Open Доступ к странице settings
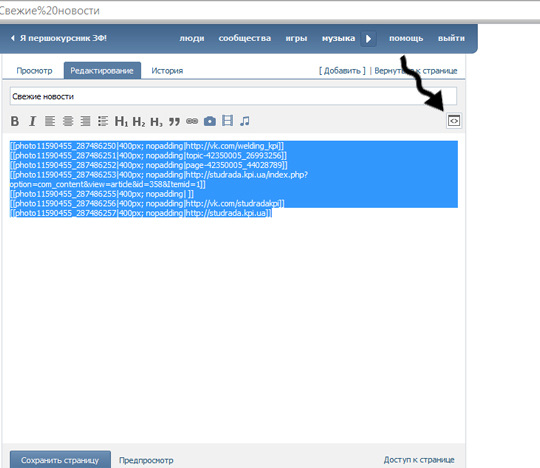The image size is (540, 468). [419, 460]
